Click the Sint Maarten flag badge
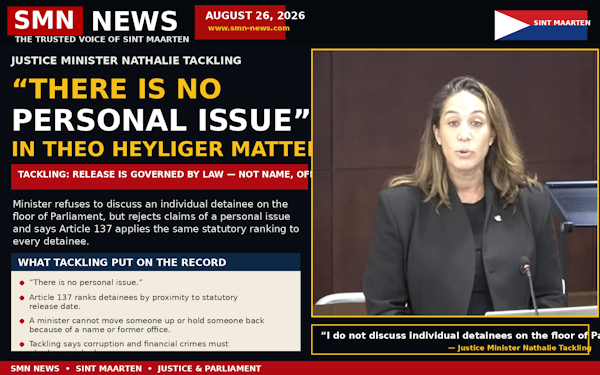Viewport: 600px width, 375px height. (541, 25)
